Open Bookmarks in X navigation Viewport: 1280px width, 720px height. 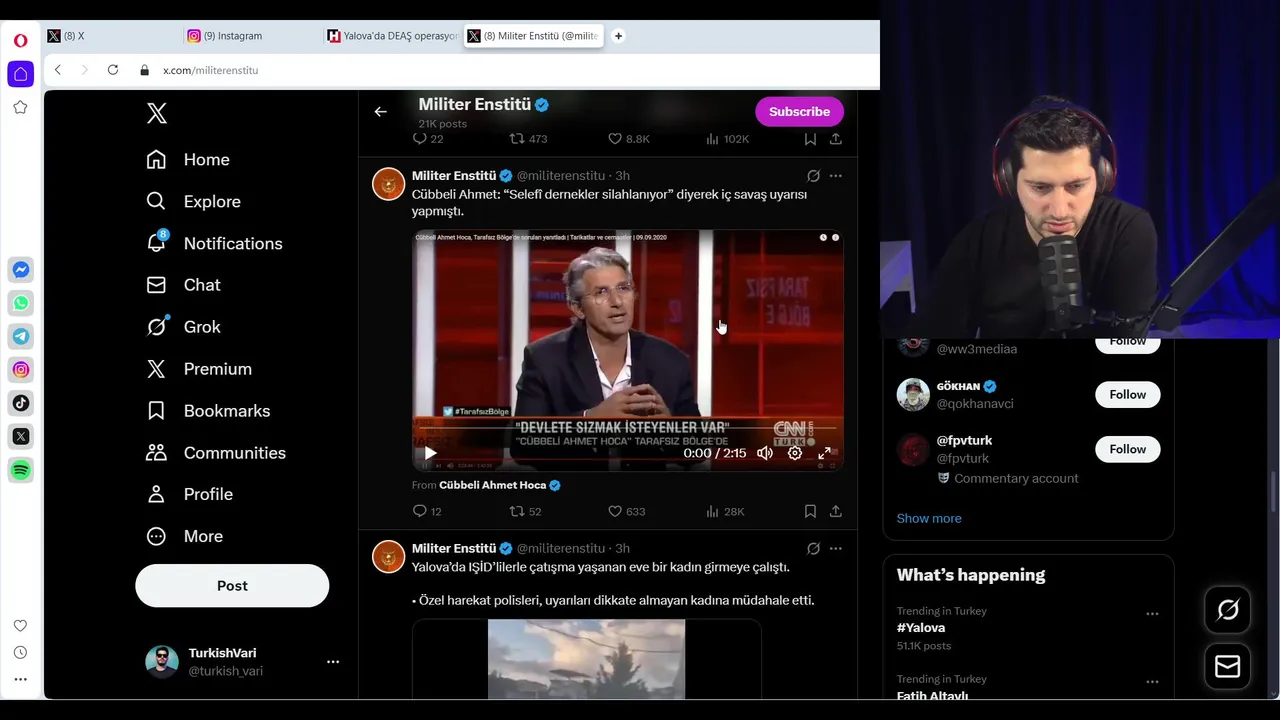pos(208,411)
